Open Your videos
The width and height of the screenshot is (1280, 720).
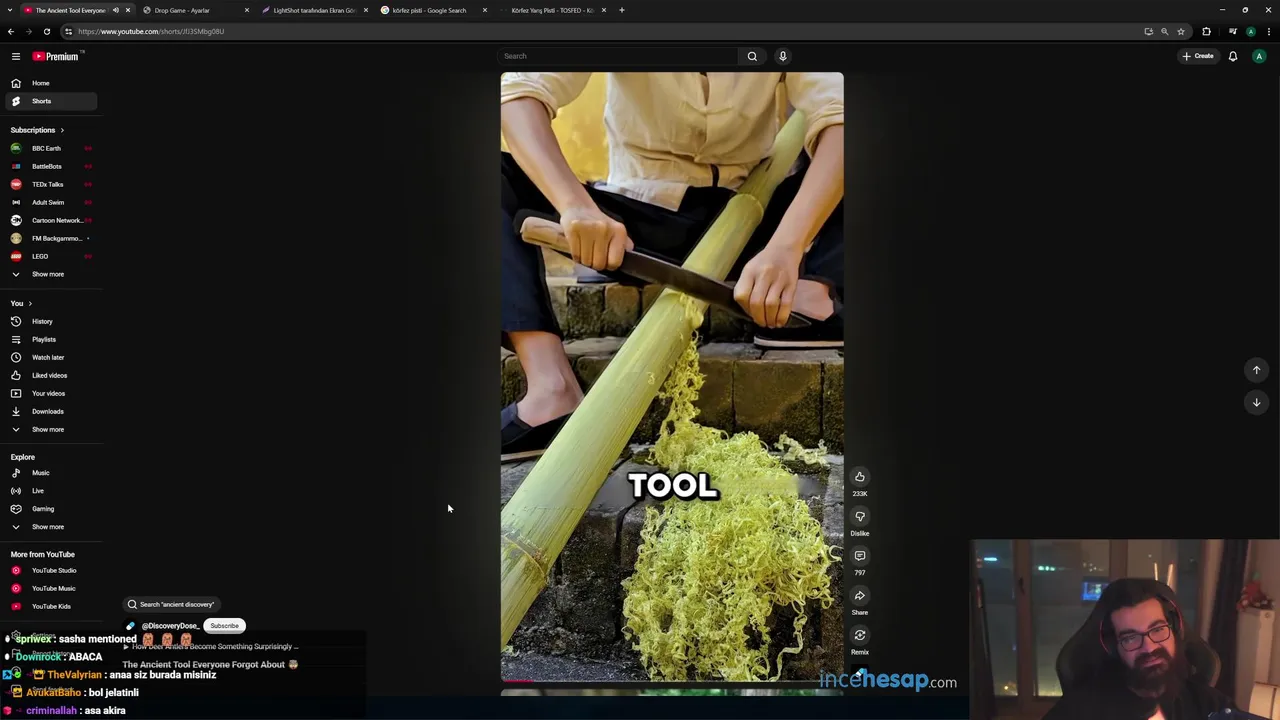pos(49,393)
